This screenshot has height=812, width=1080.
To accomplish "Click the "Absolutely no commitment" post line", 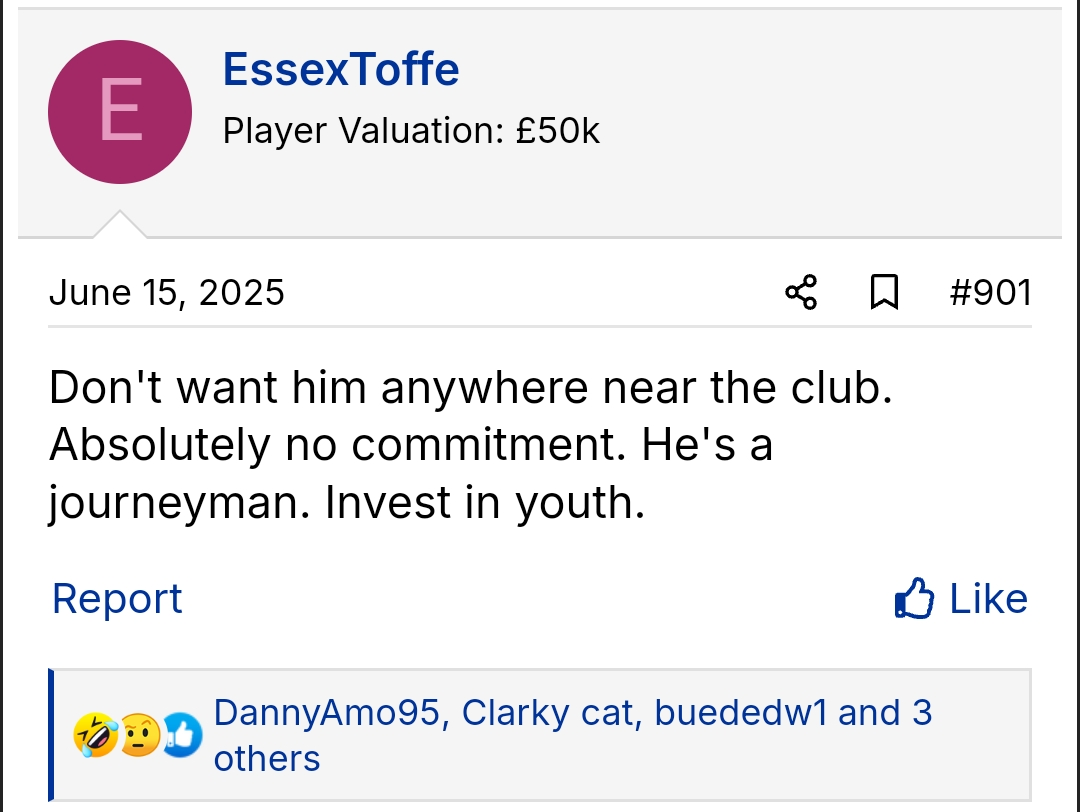I will [410, 446].
